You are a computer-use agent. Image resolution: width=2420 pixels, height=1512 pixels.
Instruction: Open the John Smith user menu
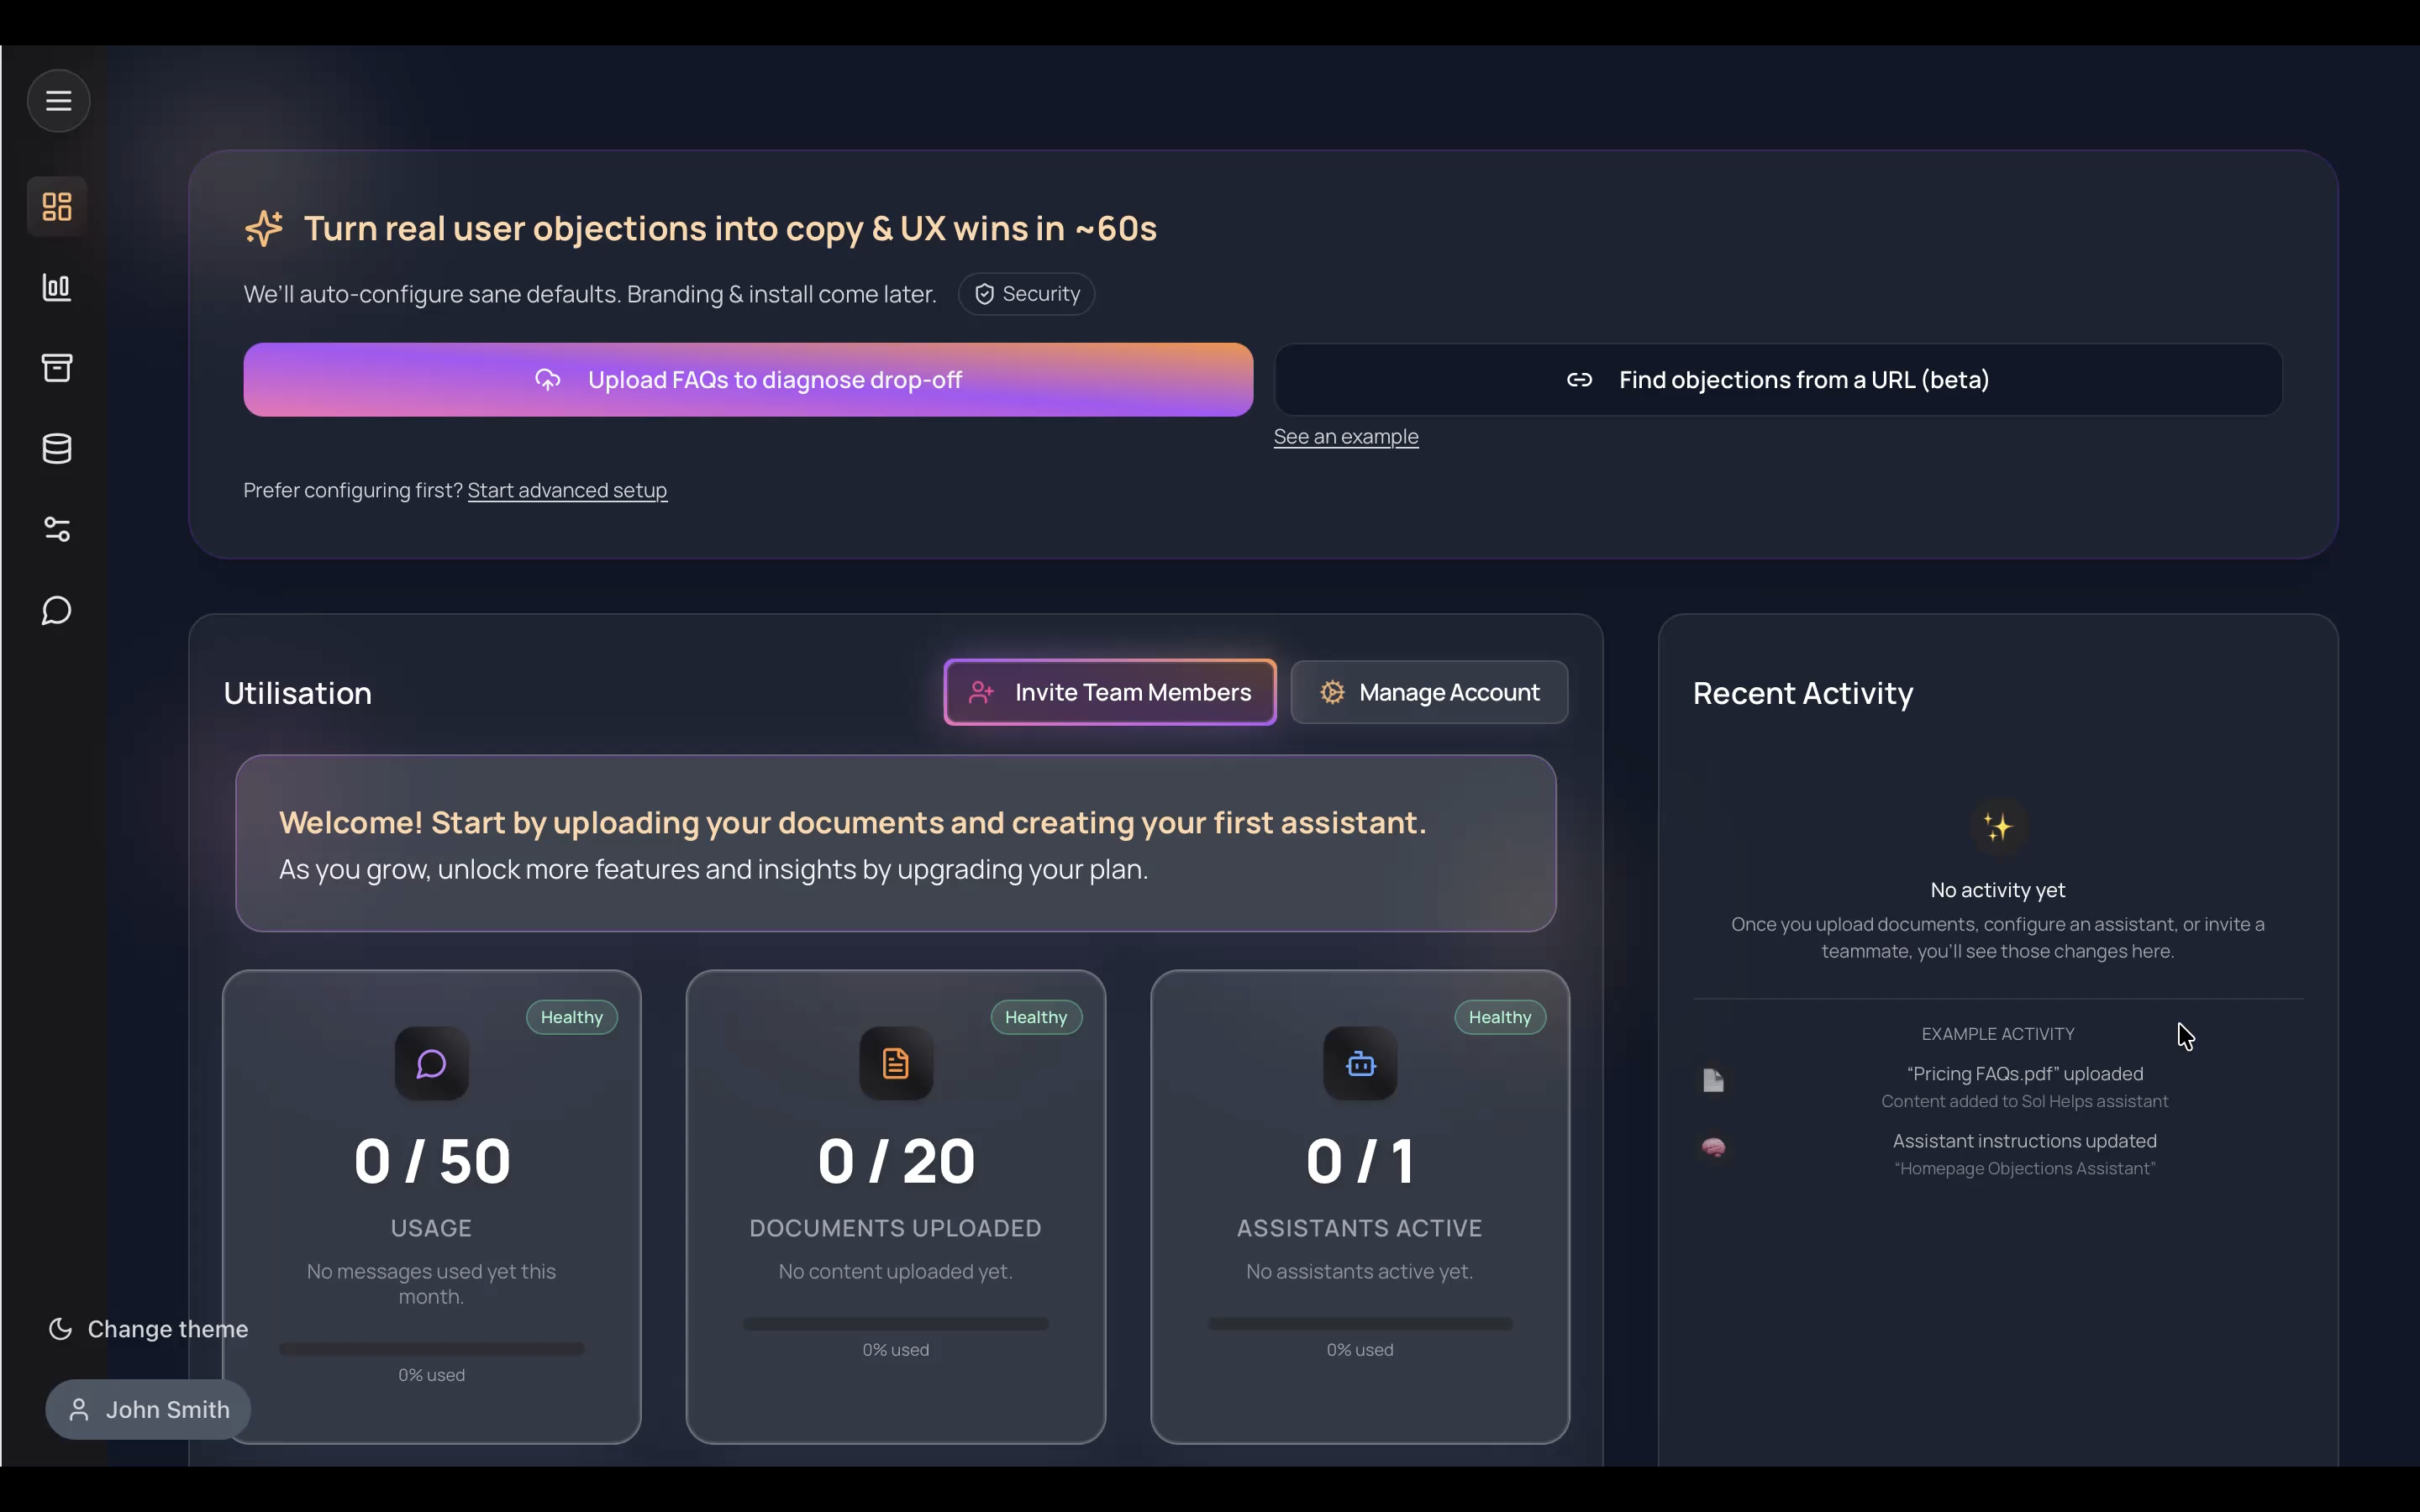coord(148,1410)
